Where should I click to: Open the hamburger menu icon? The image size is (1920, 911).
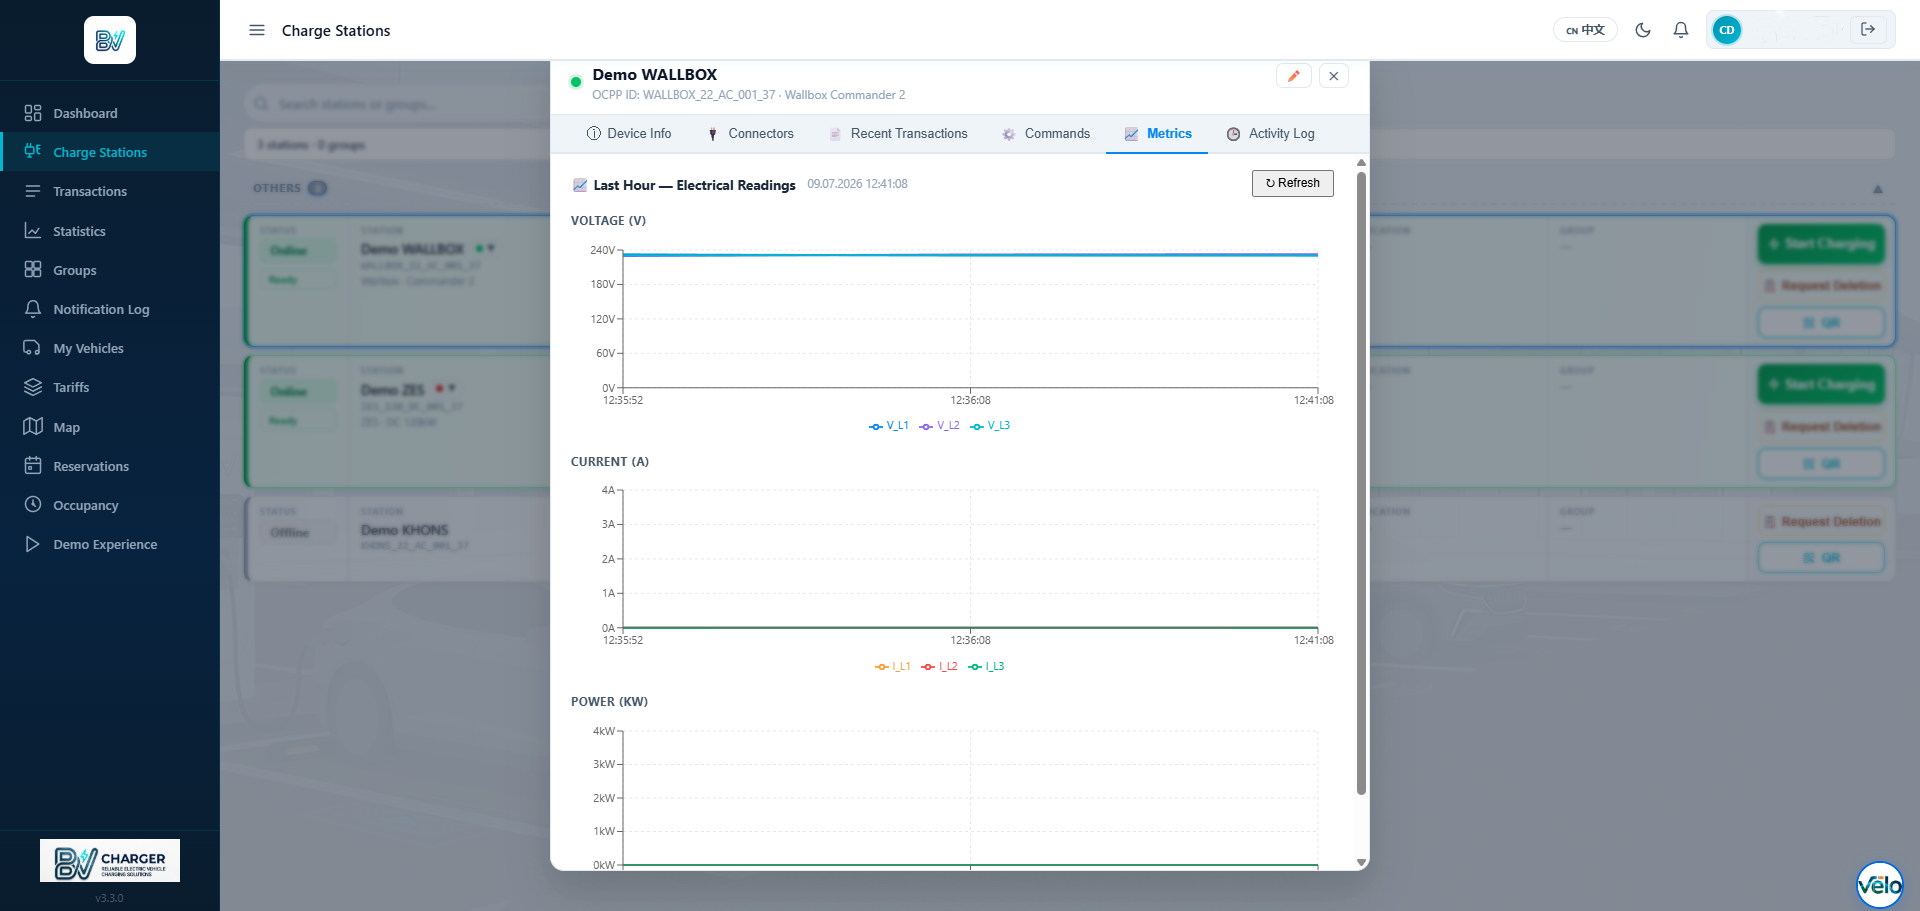[257, 30]
